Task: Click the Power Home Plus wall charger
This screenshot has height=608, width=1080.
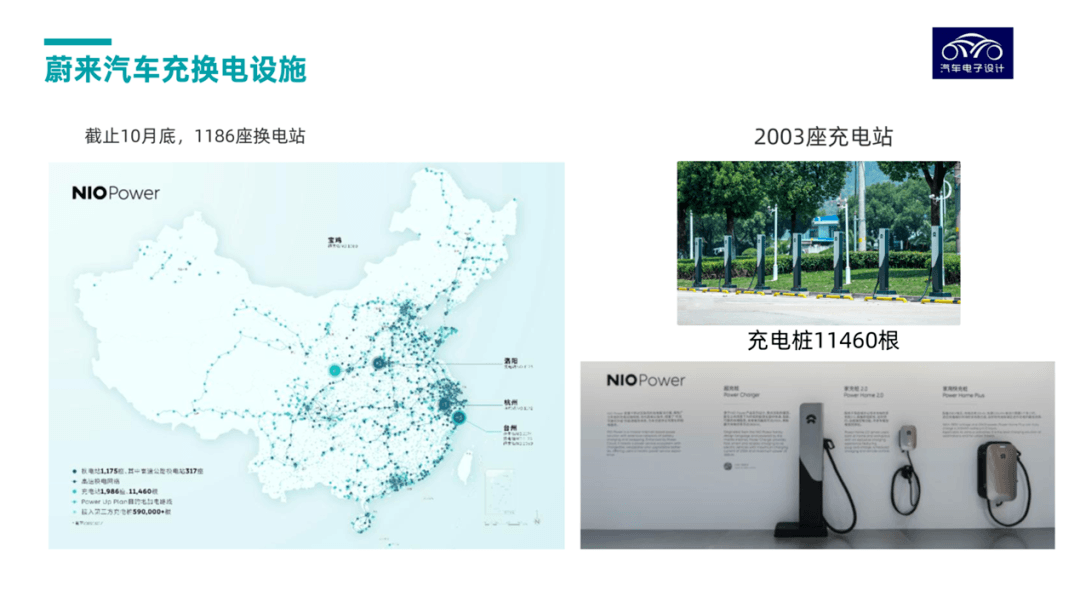Action: pyautogui.click(x=1002, y=482)
